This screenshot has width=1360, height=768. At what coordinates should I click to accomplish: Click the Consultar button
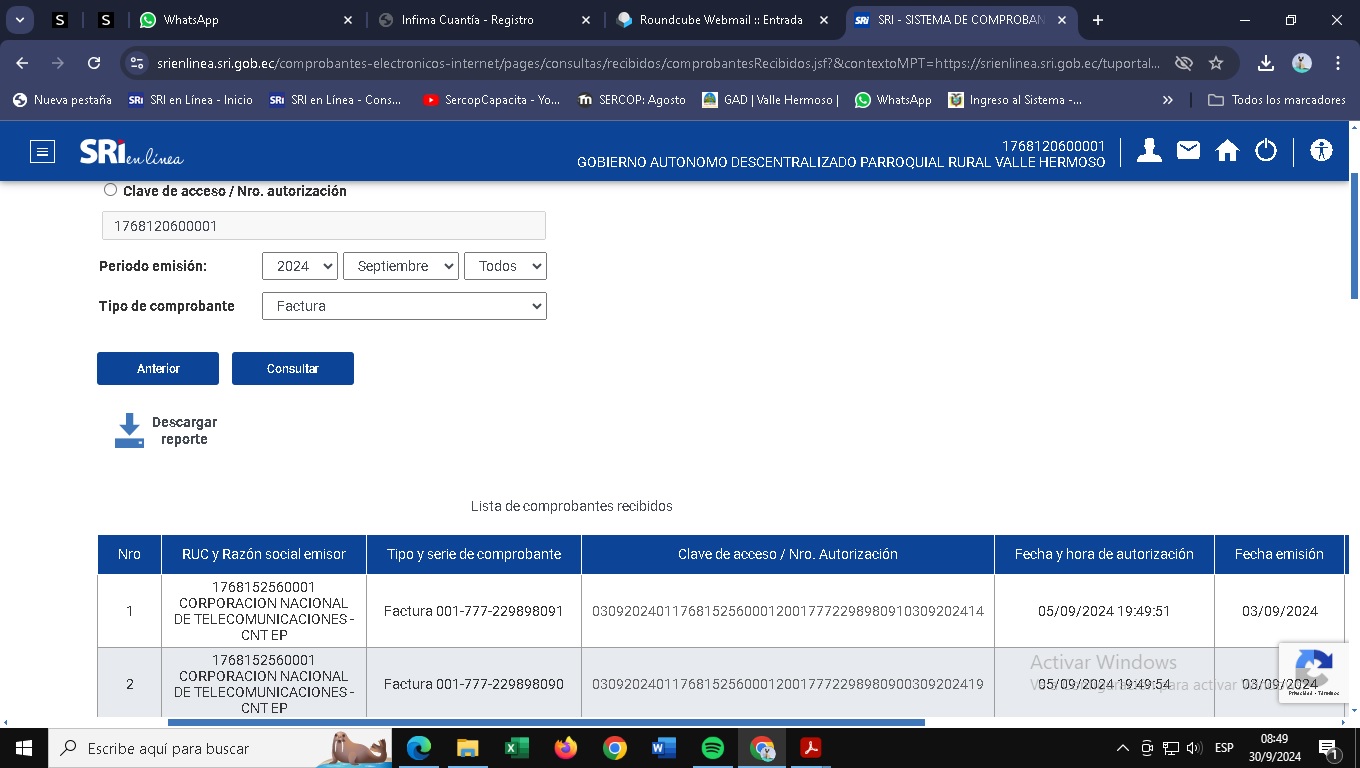292,368
